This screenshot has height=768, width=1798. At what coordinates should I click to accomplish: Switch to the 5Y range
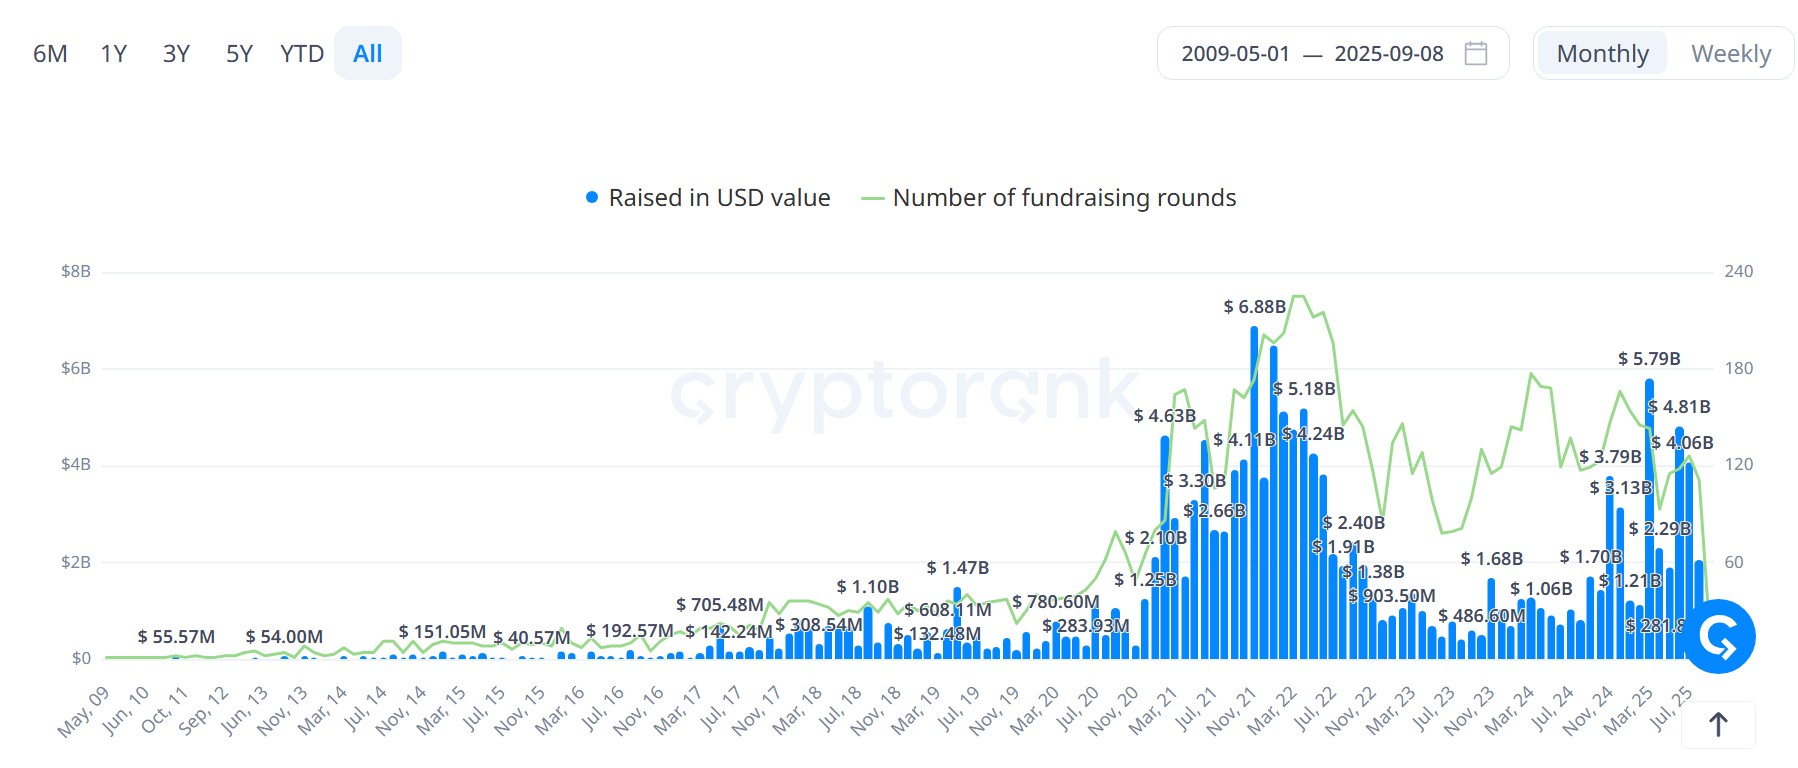click(x=239, y=54)
